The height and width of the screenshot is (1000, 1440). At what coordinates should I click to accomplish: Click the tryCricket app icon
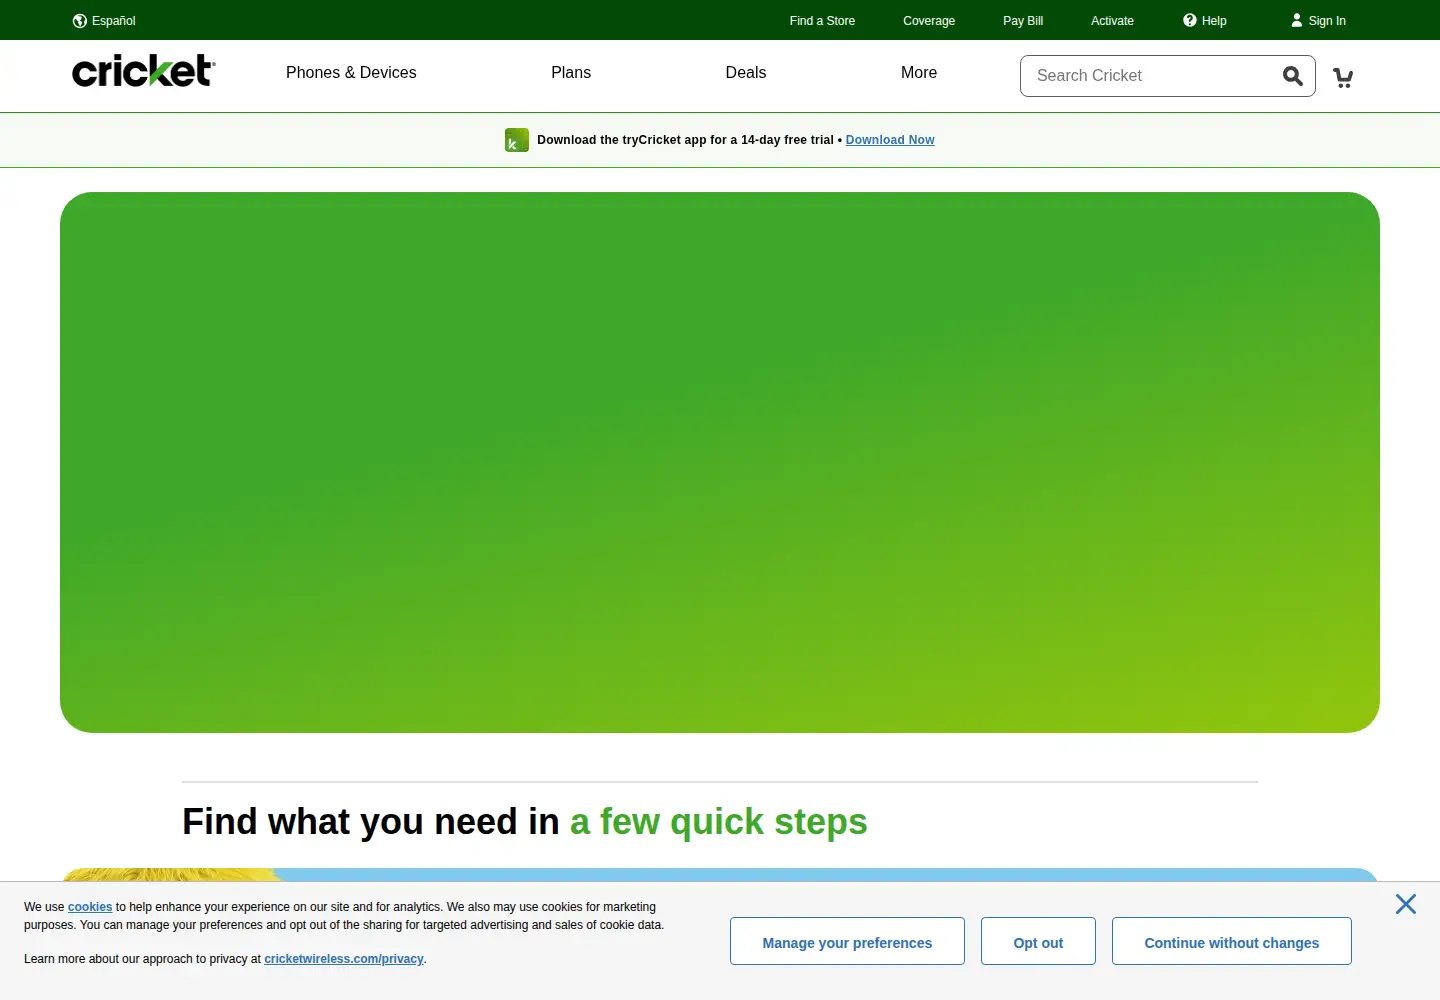click(x=517, y=140)
